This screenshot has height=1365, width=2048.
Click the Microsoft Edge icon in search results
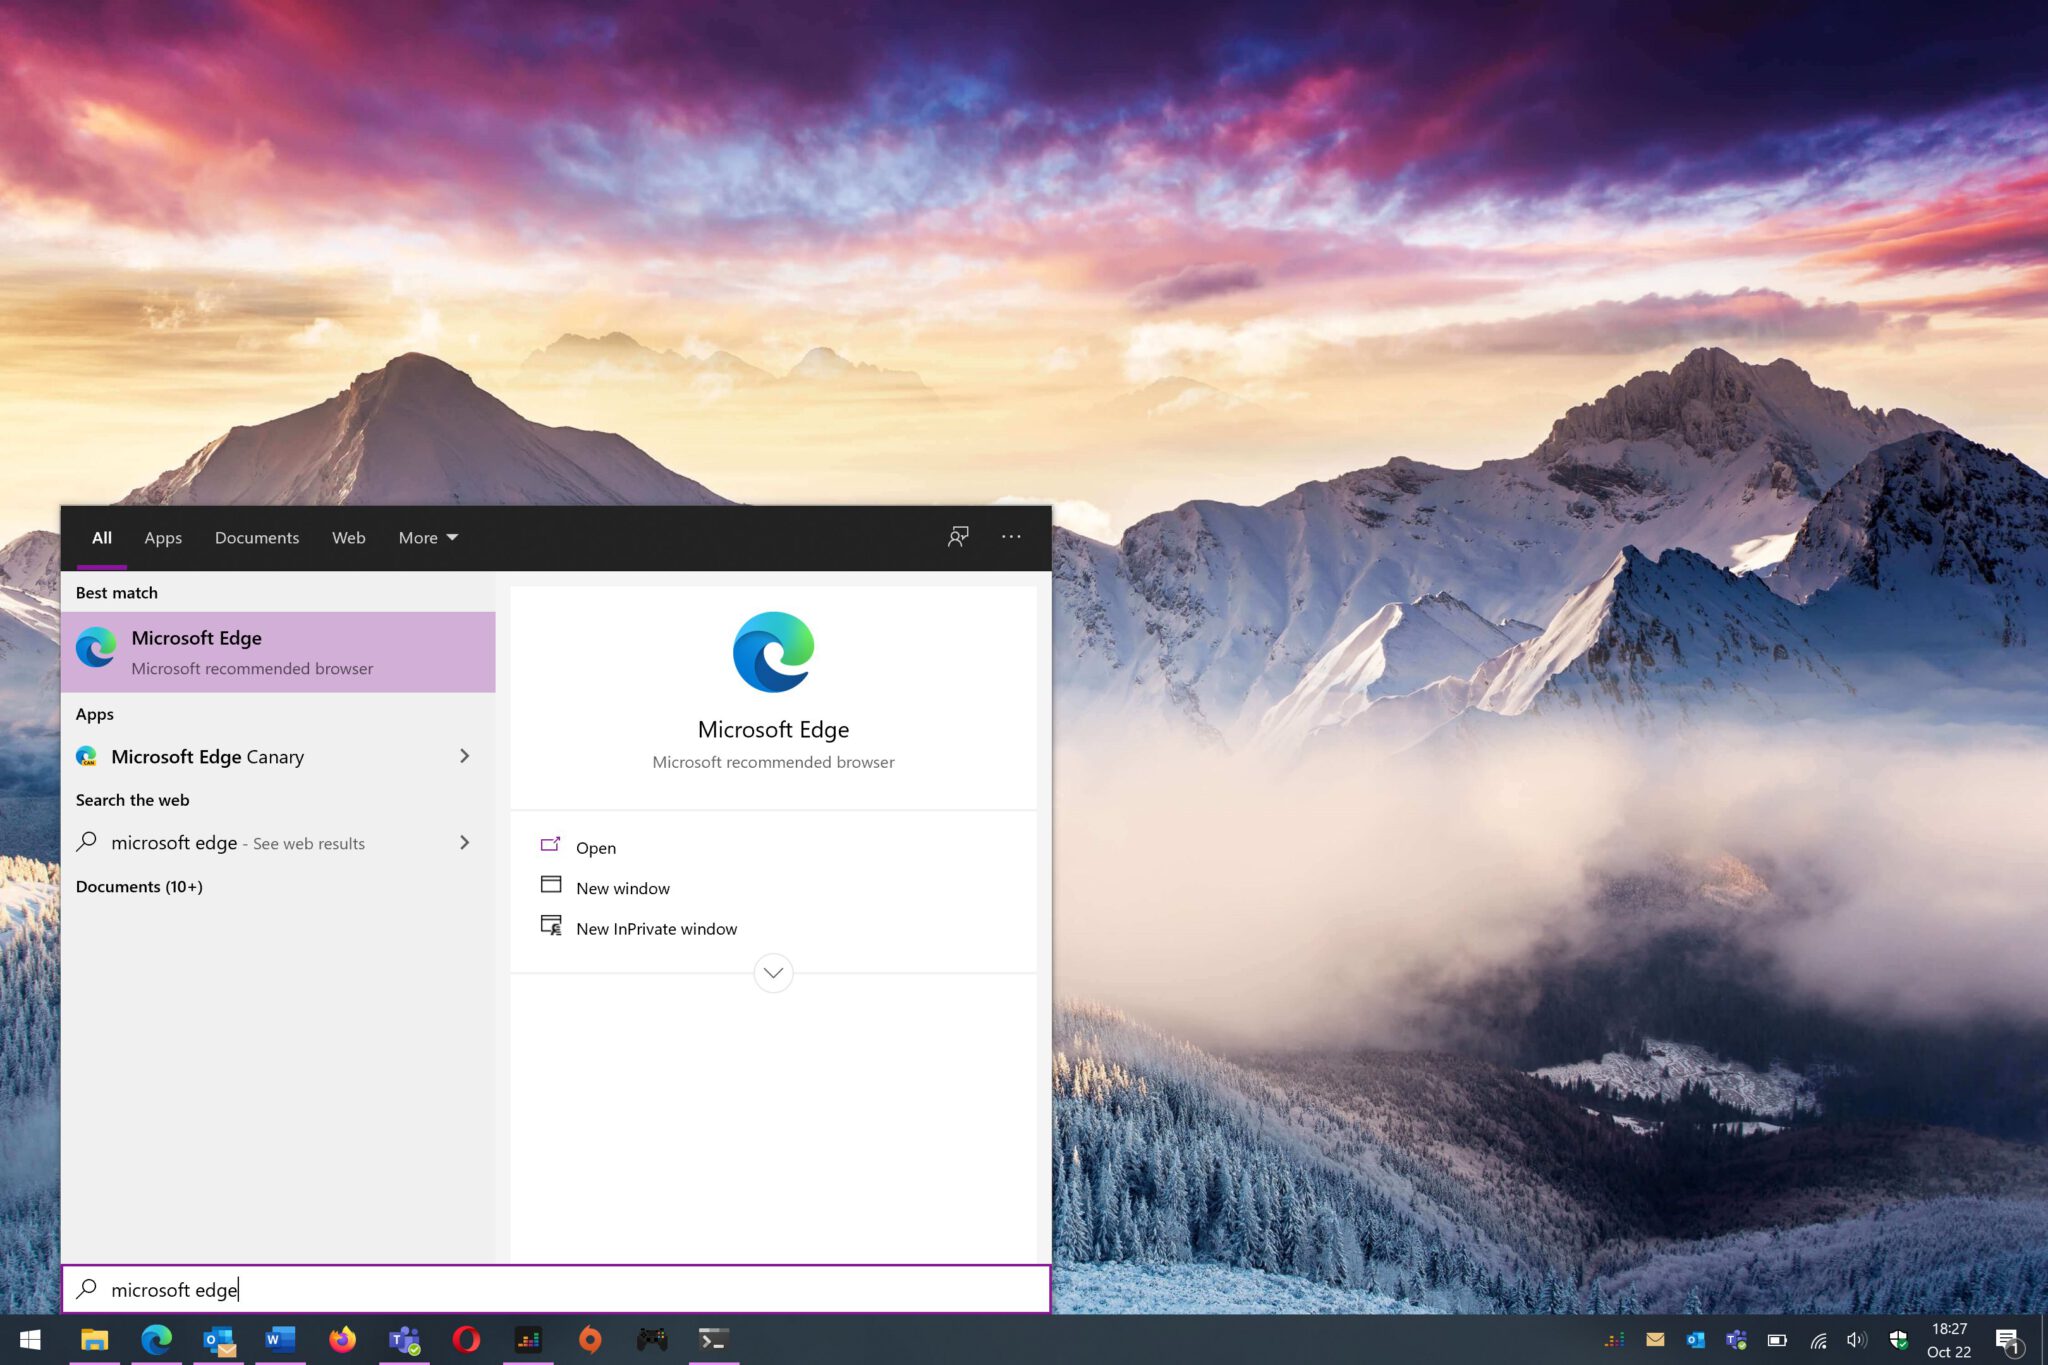[97, 649]
